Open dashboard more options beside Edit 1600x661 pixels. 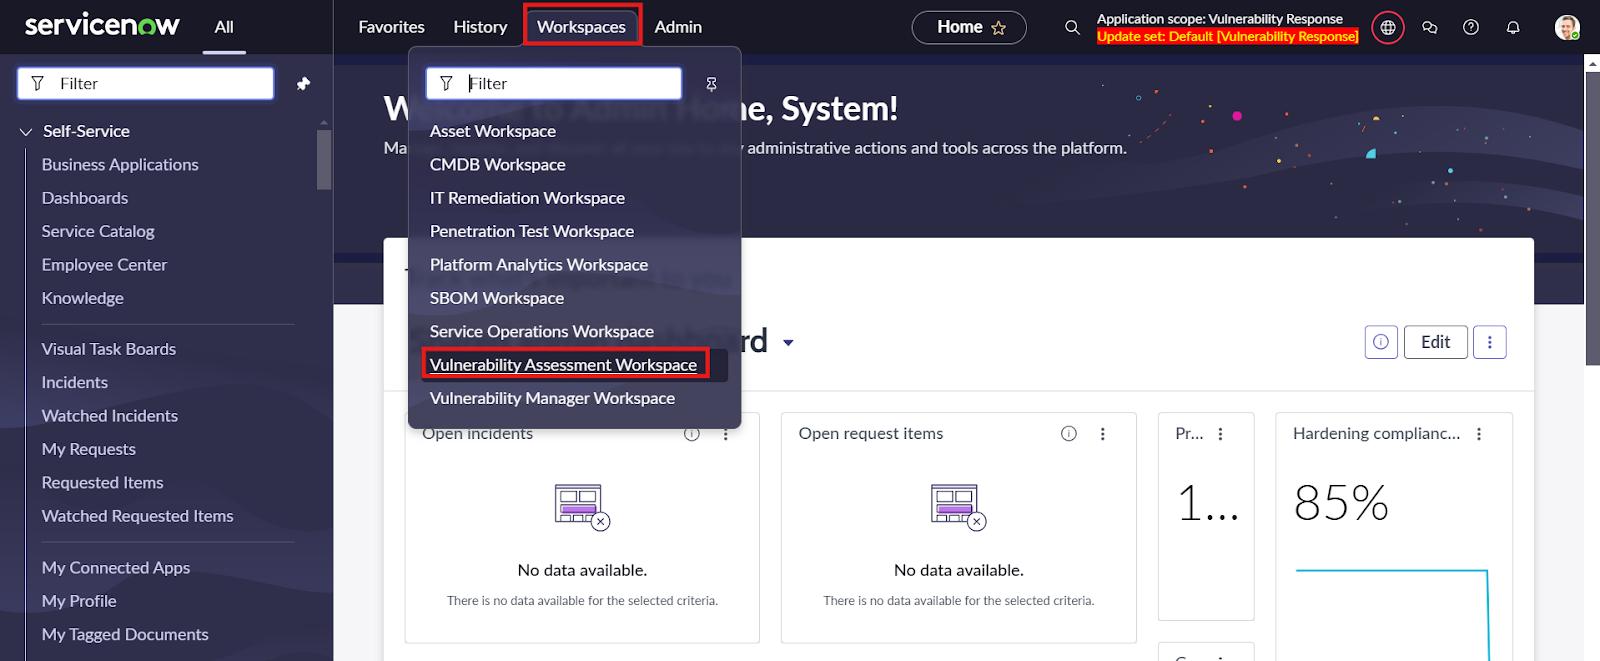pos(1489,342)
